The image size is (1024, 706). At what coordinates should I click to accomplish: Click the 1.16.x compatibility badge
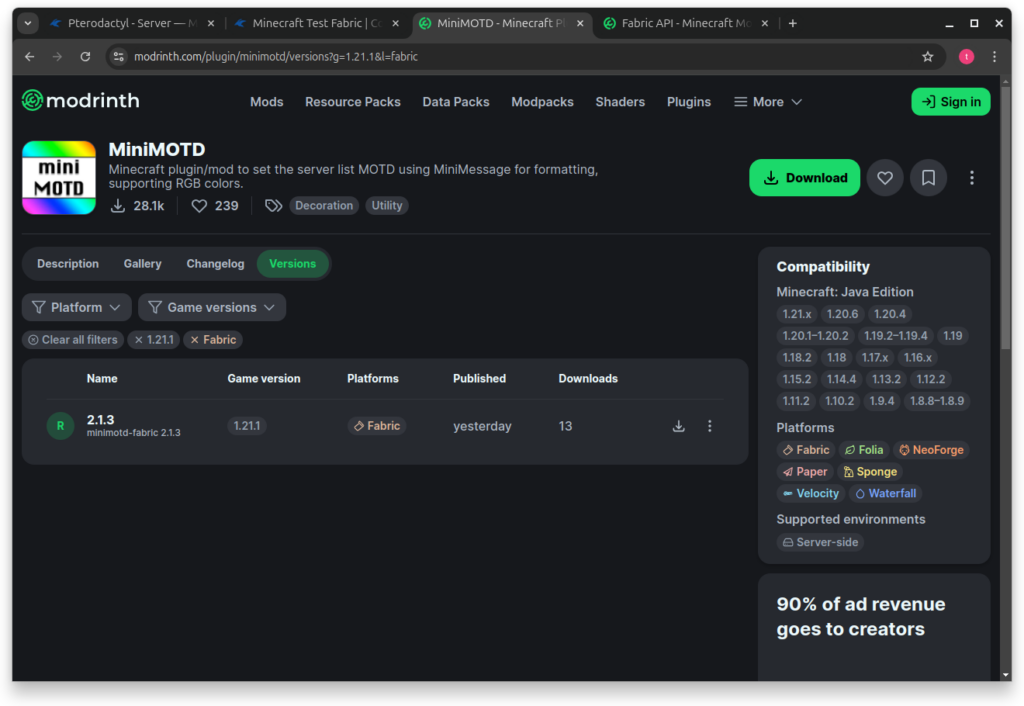tap(918, 357)
